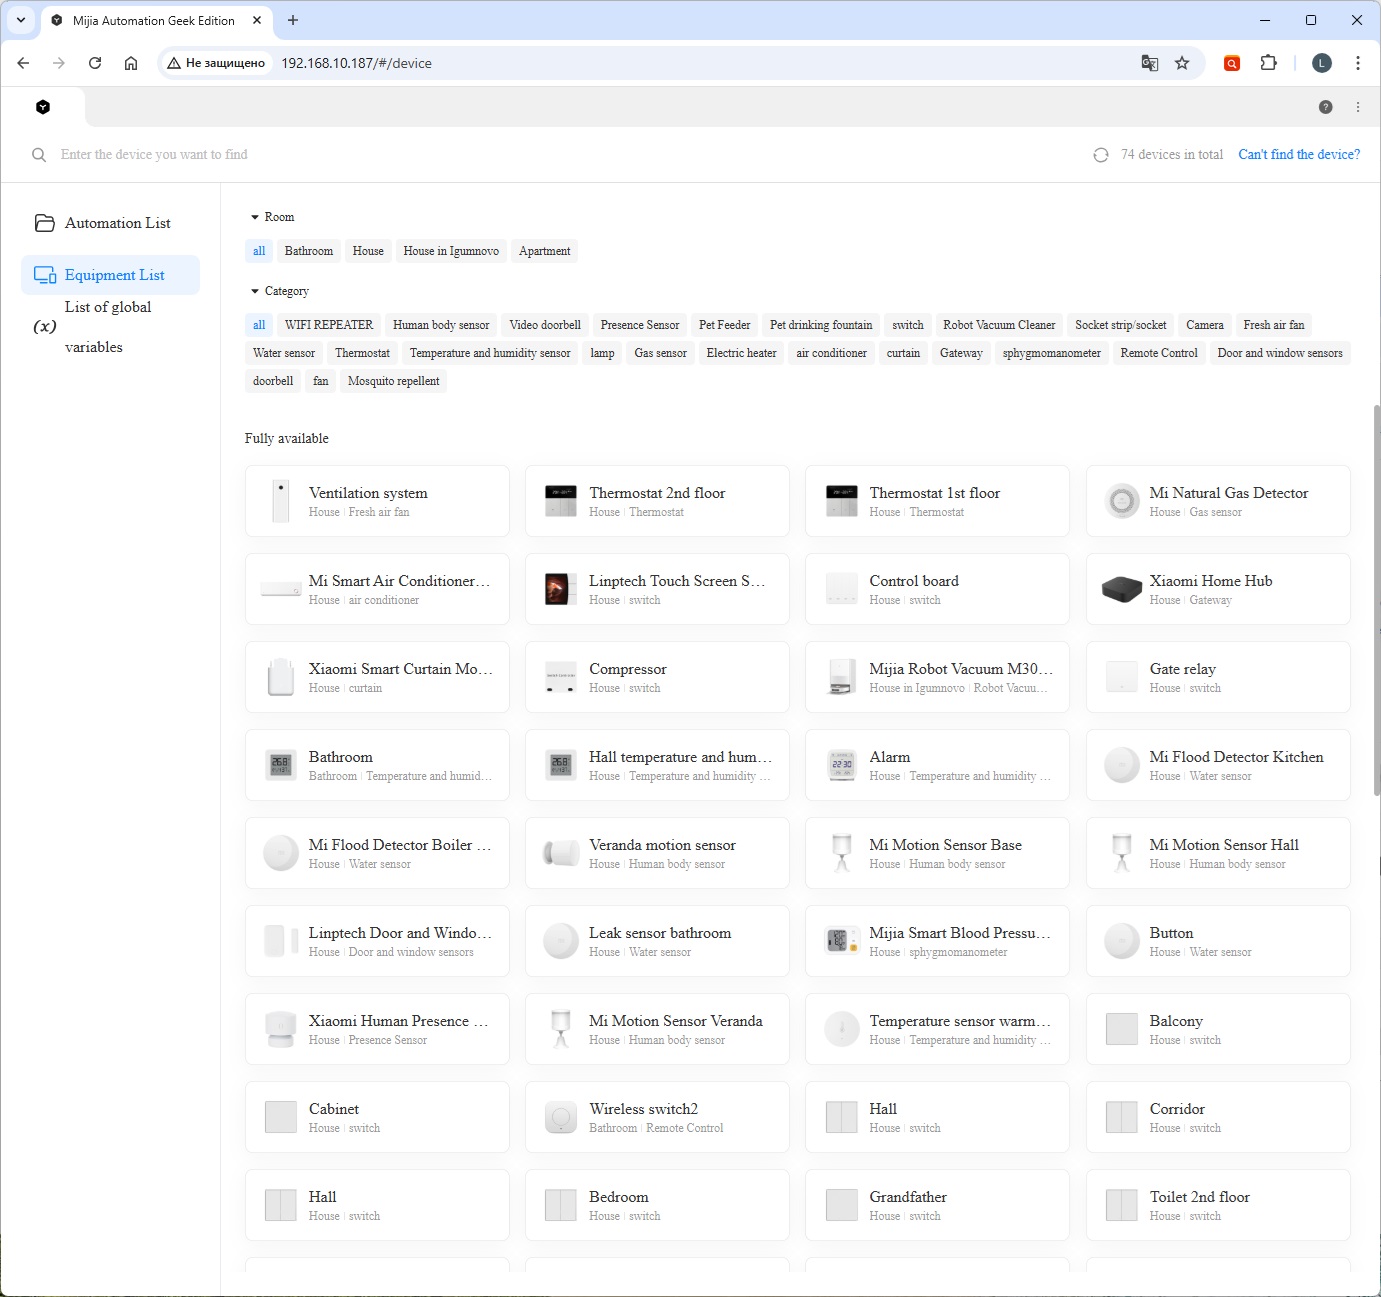Click Can't find the device link
The width and height of the screenshot is (1381, 1297).
[1299, 155]
